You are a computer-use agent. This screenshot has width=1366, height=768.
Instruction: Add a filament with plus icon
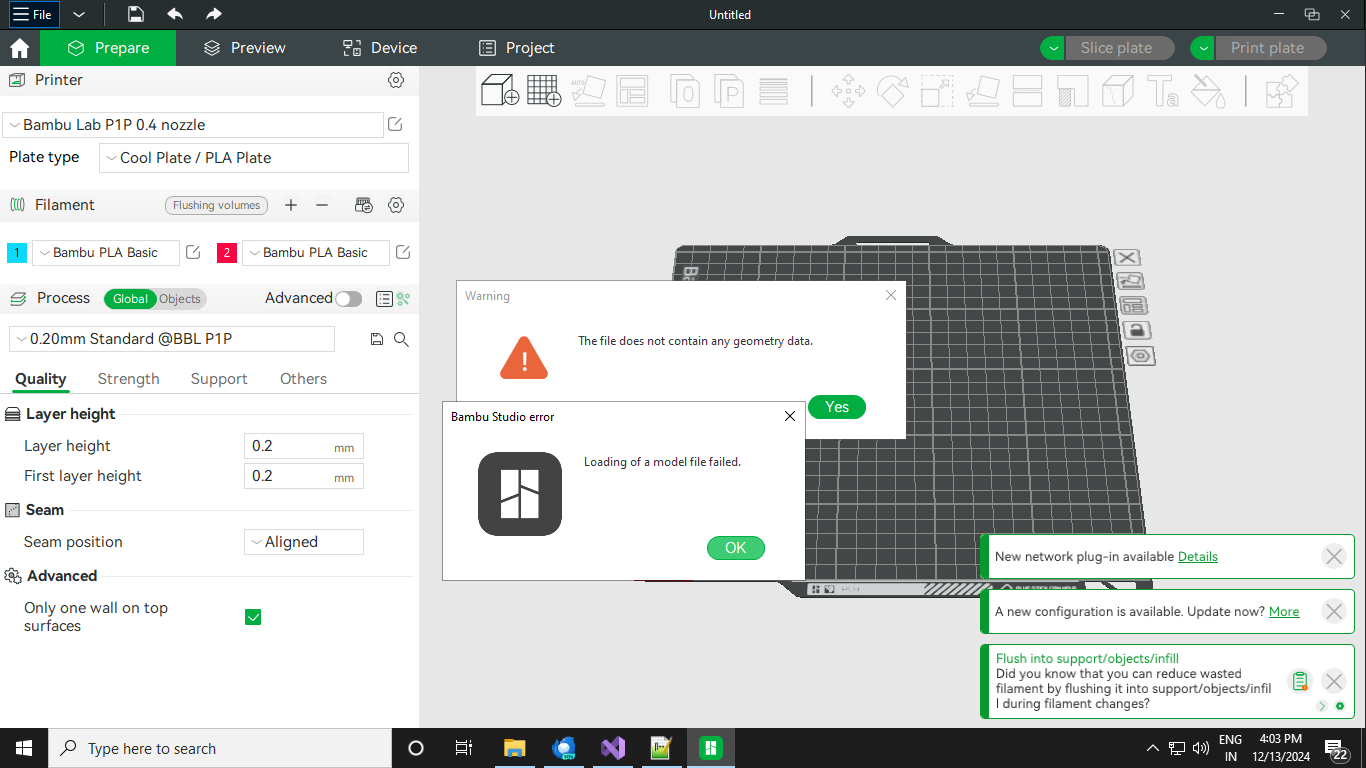(291, 205)
